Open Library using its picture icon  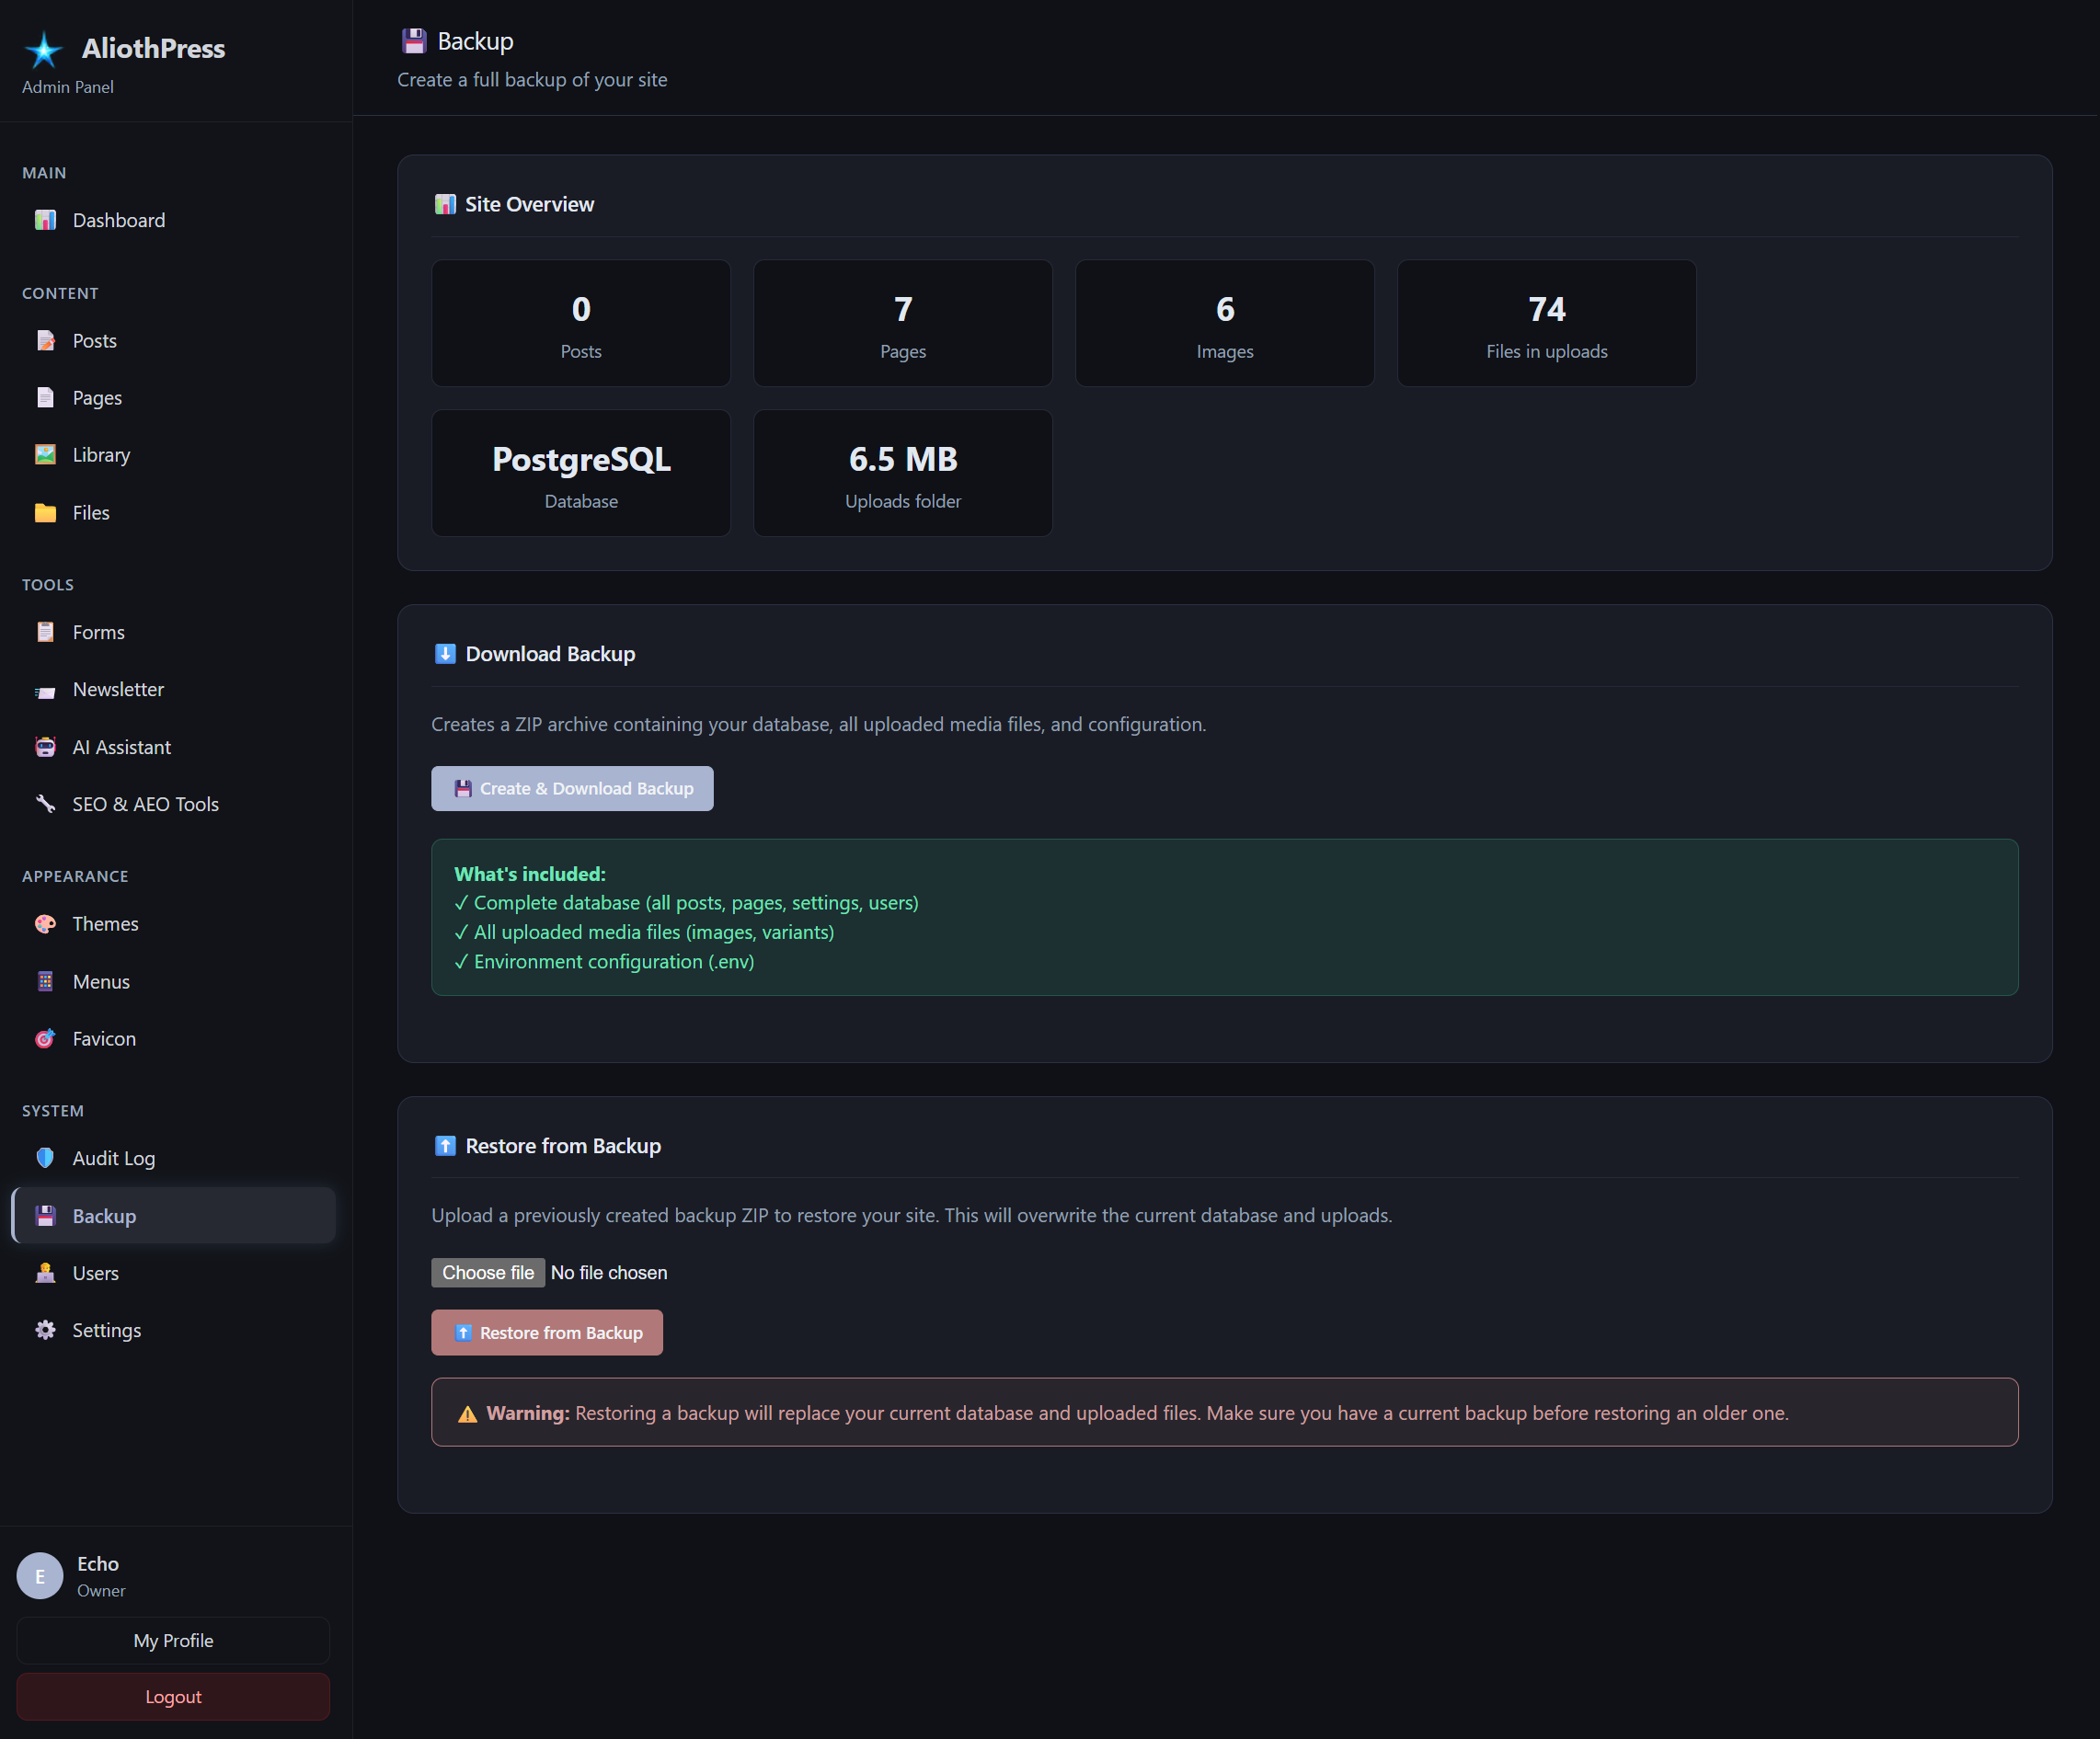tap(45, 455)
